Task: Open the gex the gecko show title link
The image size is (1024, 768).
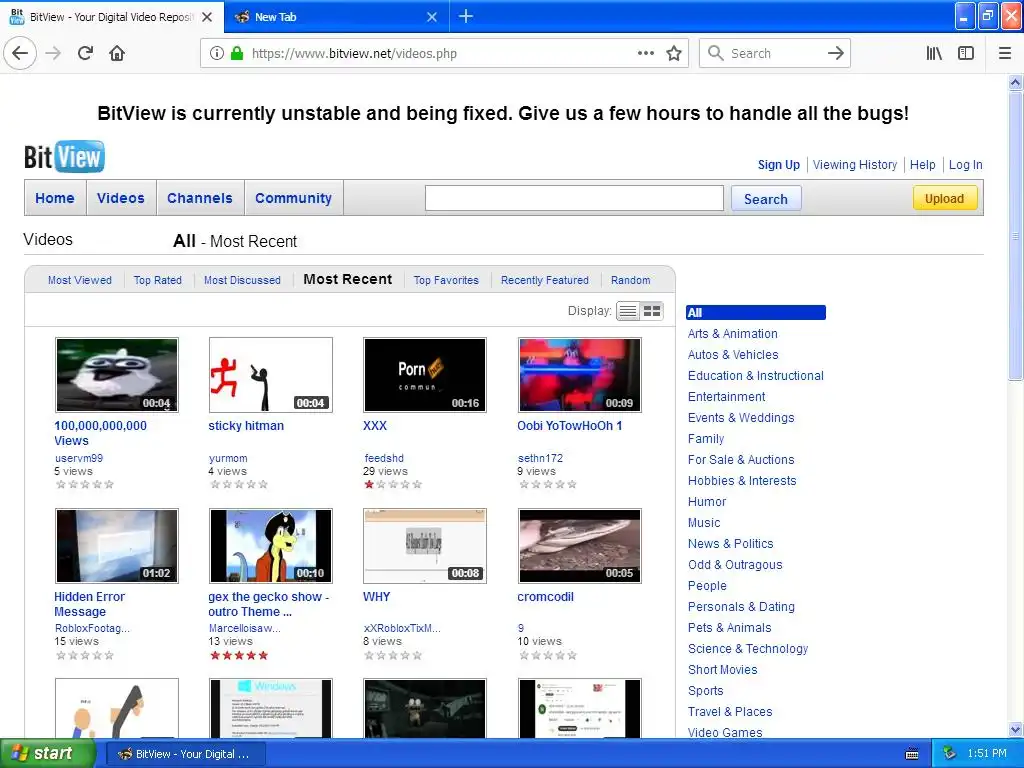Action: (x=268, y=604)
